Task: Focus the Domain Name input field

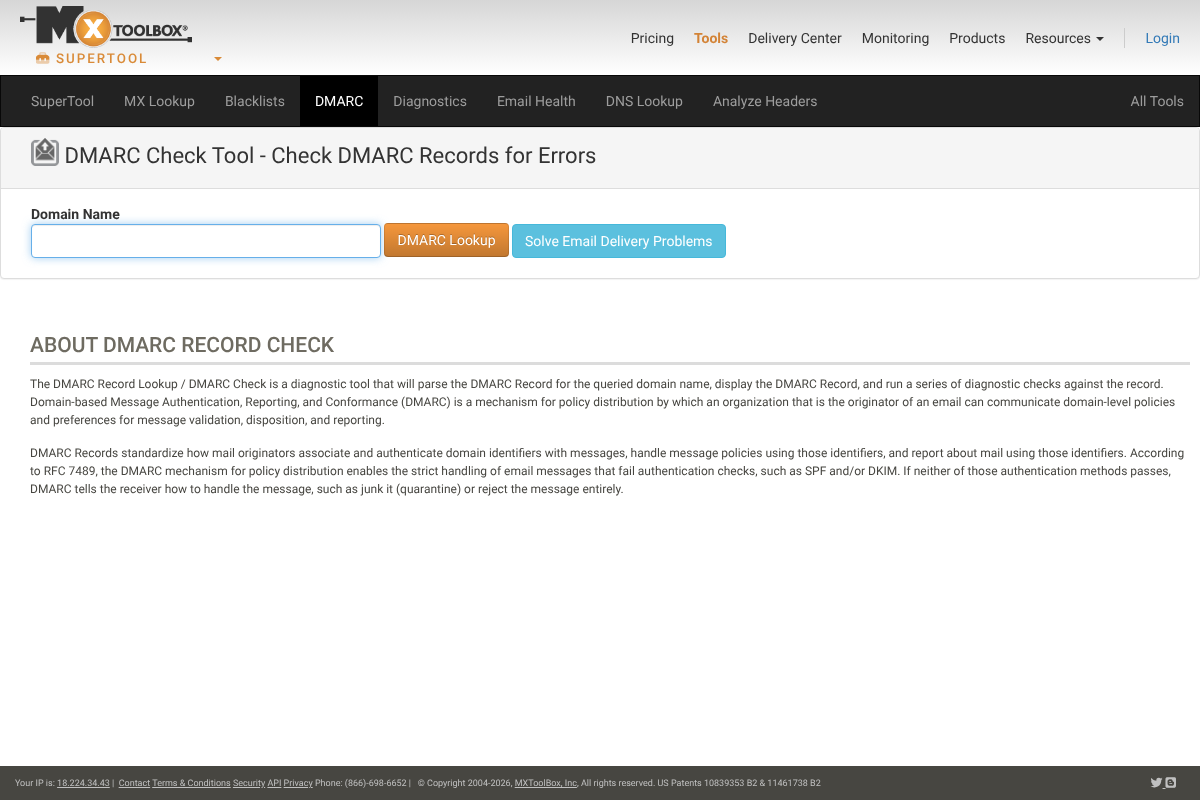Action: click(206, 241)
